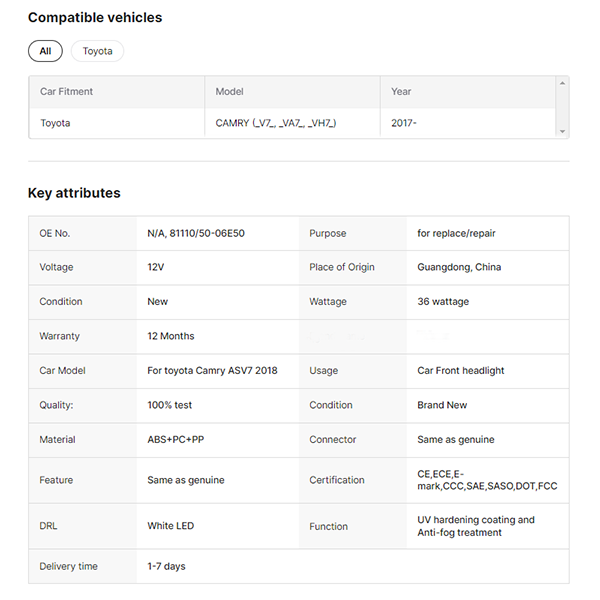
Task: Click the 36 wattage value
Action: pyautogui.click(x=443, y=301)
